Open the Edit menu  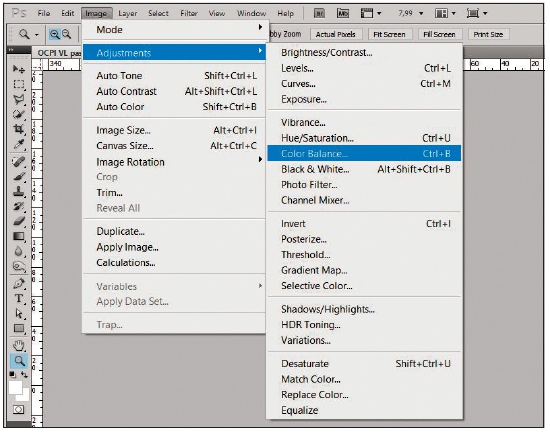click(x=67, y=13)
